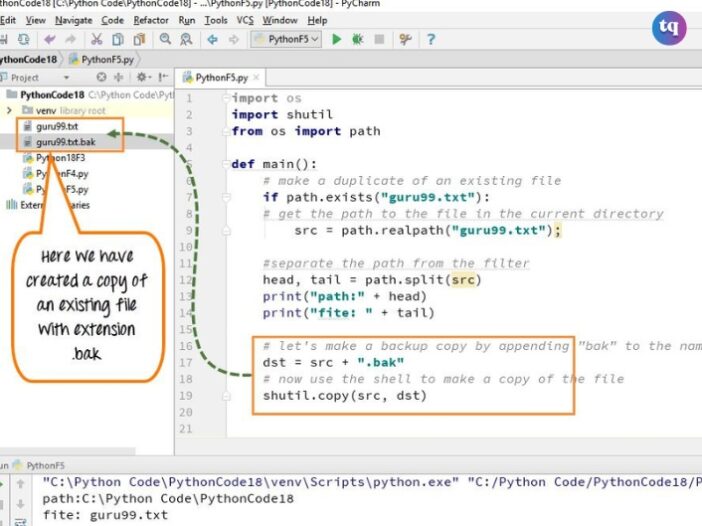This screenshot has width=702, height=526.
Task: Select guru99.txt.bak in project tree
Action: 65,142
